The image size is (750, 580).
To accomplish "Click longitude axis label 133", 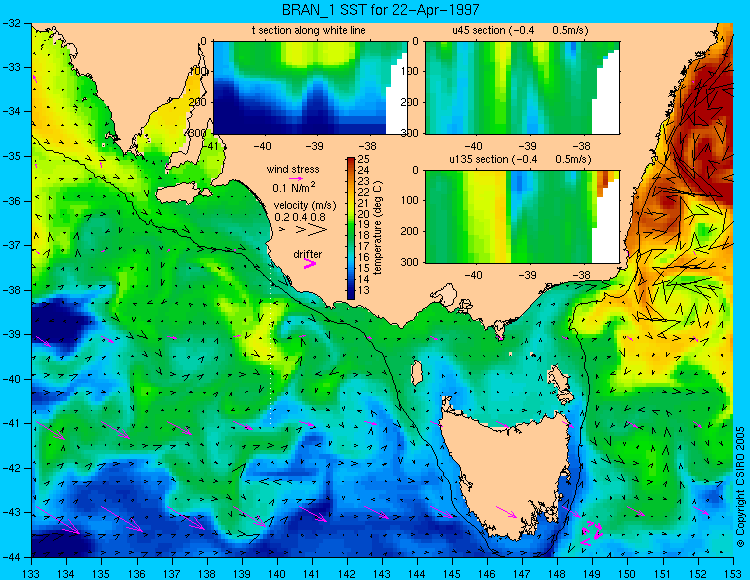I will 31,574.
